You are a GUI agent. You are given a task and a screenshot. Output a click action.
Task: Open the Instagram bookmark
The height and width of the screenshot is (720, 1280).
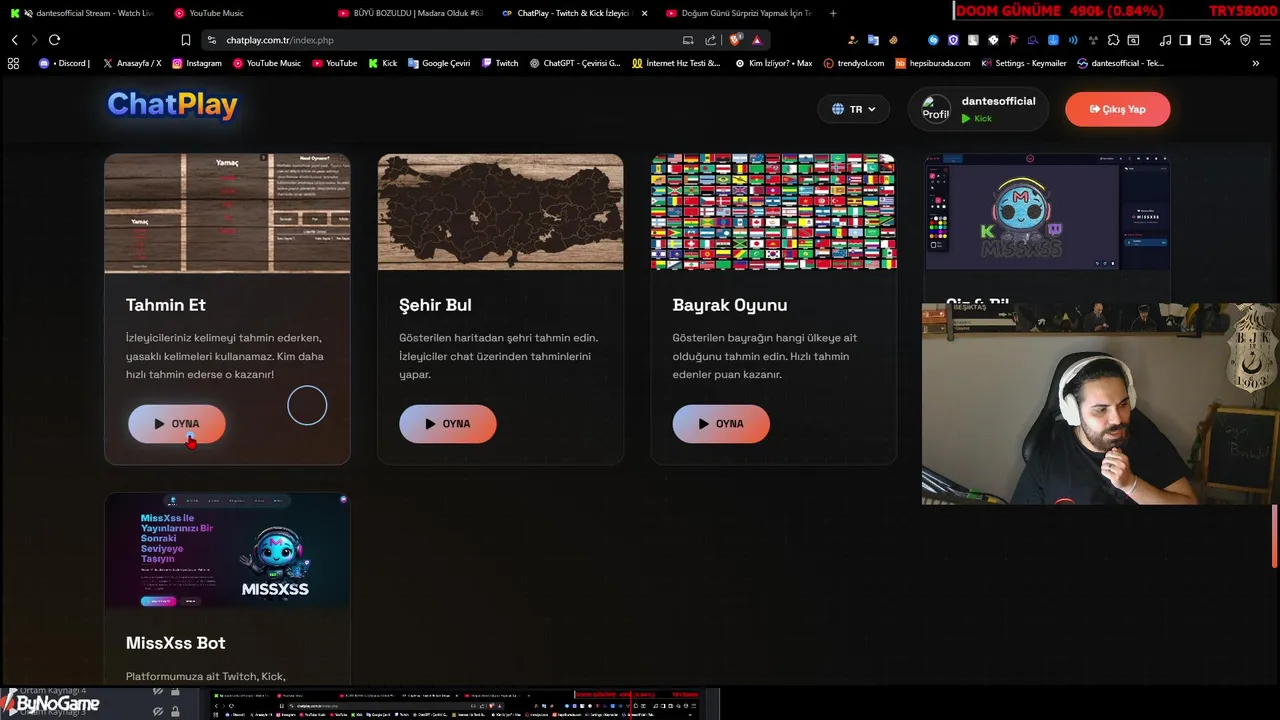pos(197,63)
